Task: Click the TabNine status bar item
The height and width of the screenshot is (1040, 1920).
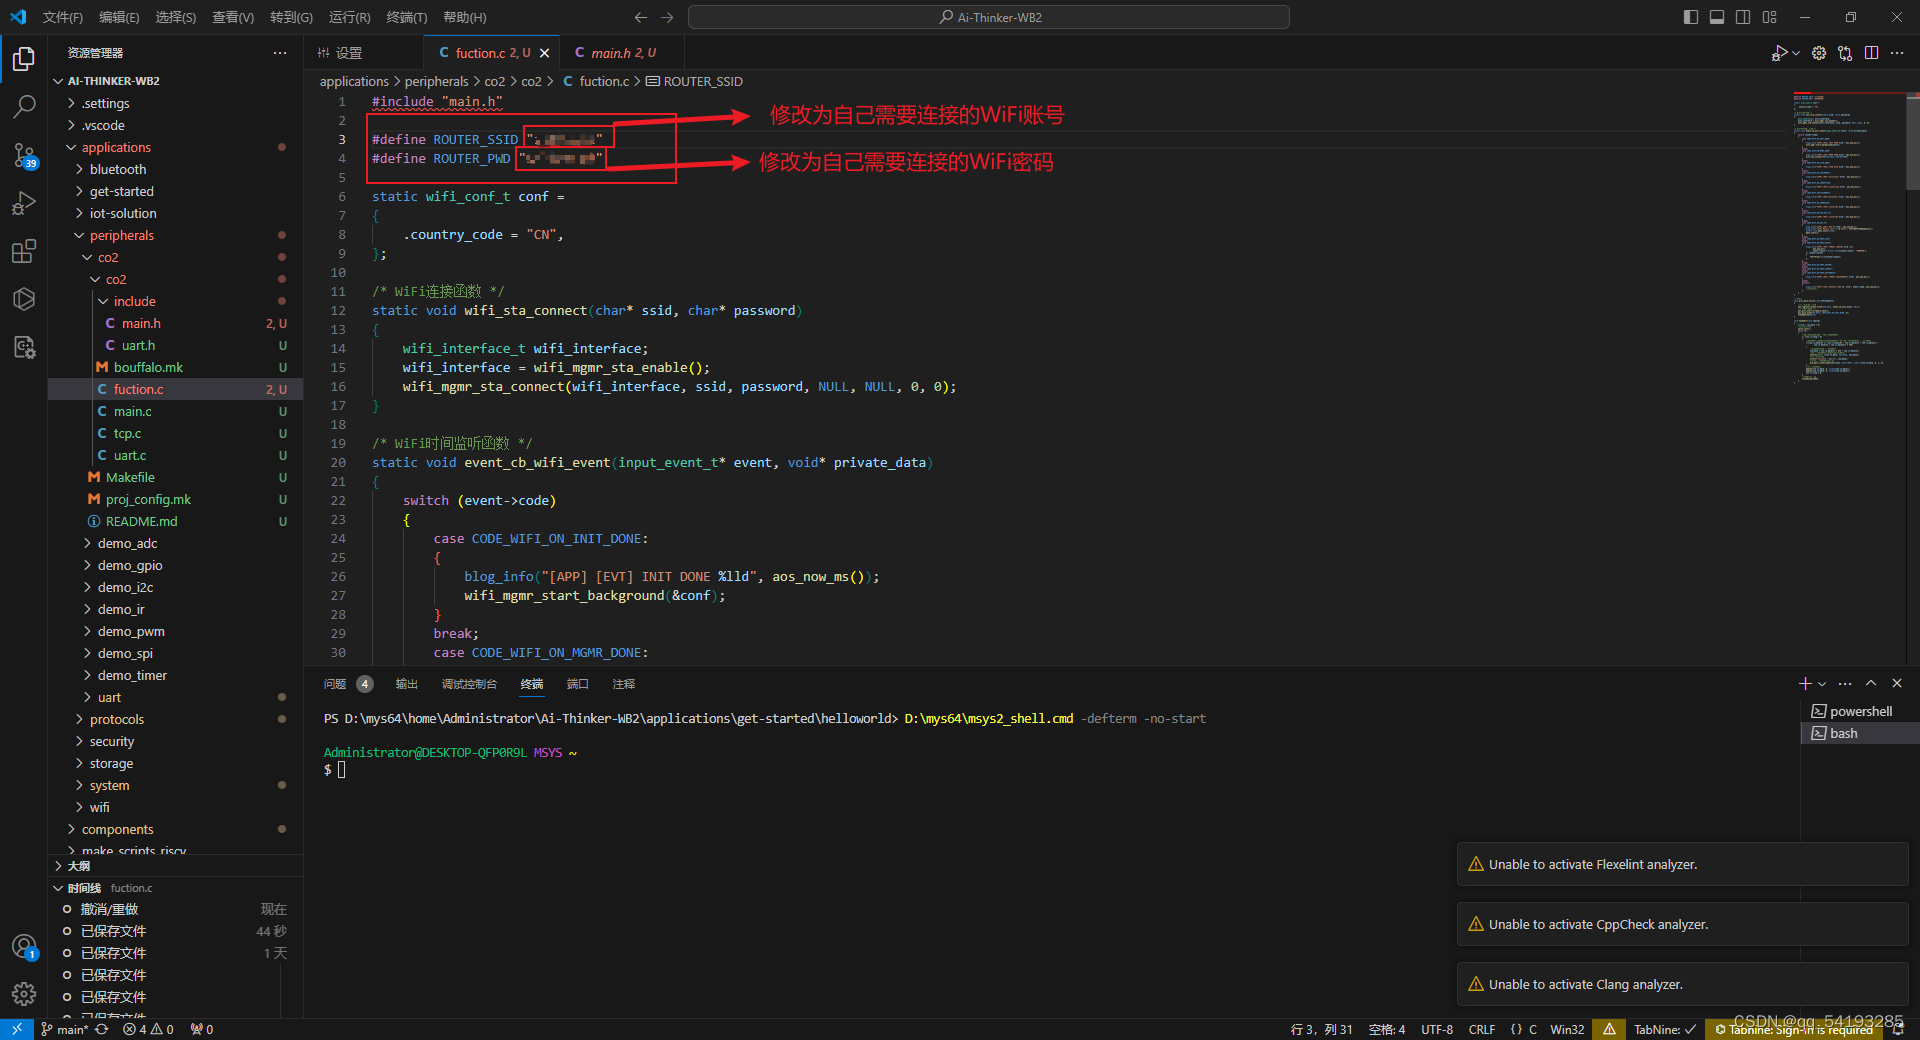Action: [1665, 1029]
